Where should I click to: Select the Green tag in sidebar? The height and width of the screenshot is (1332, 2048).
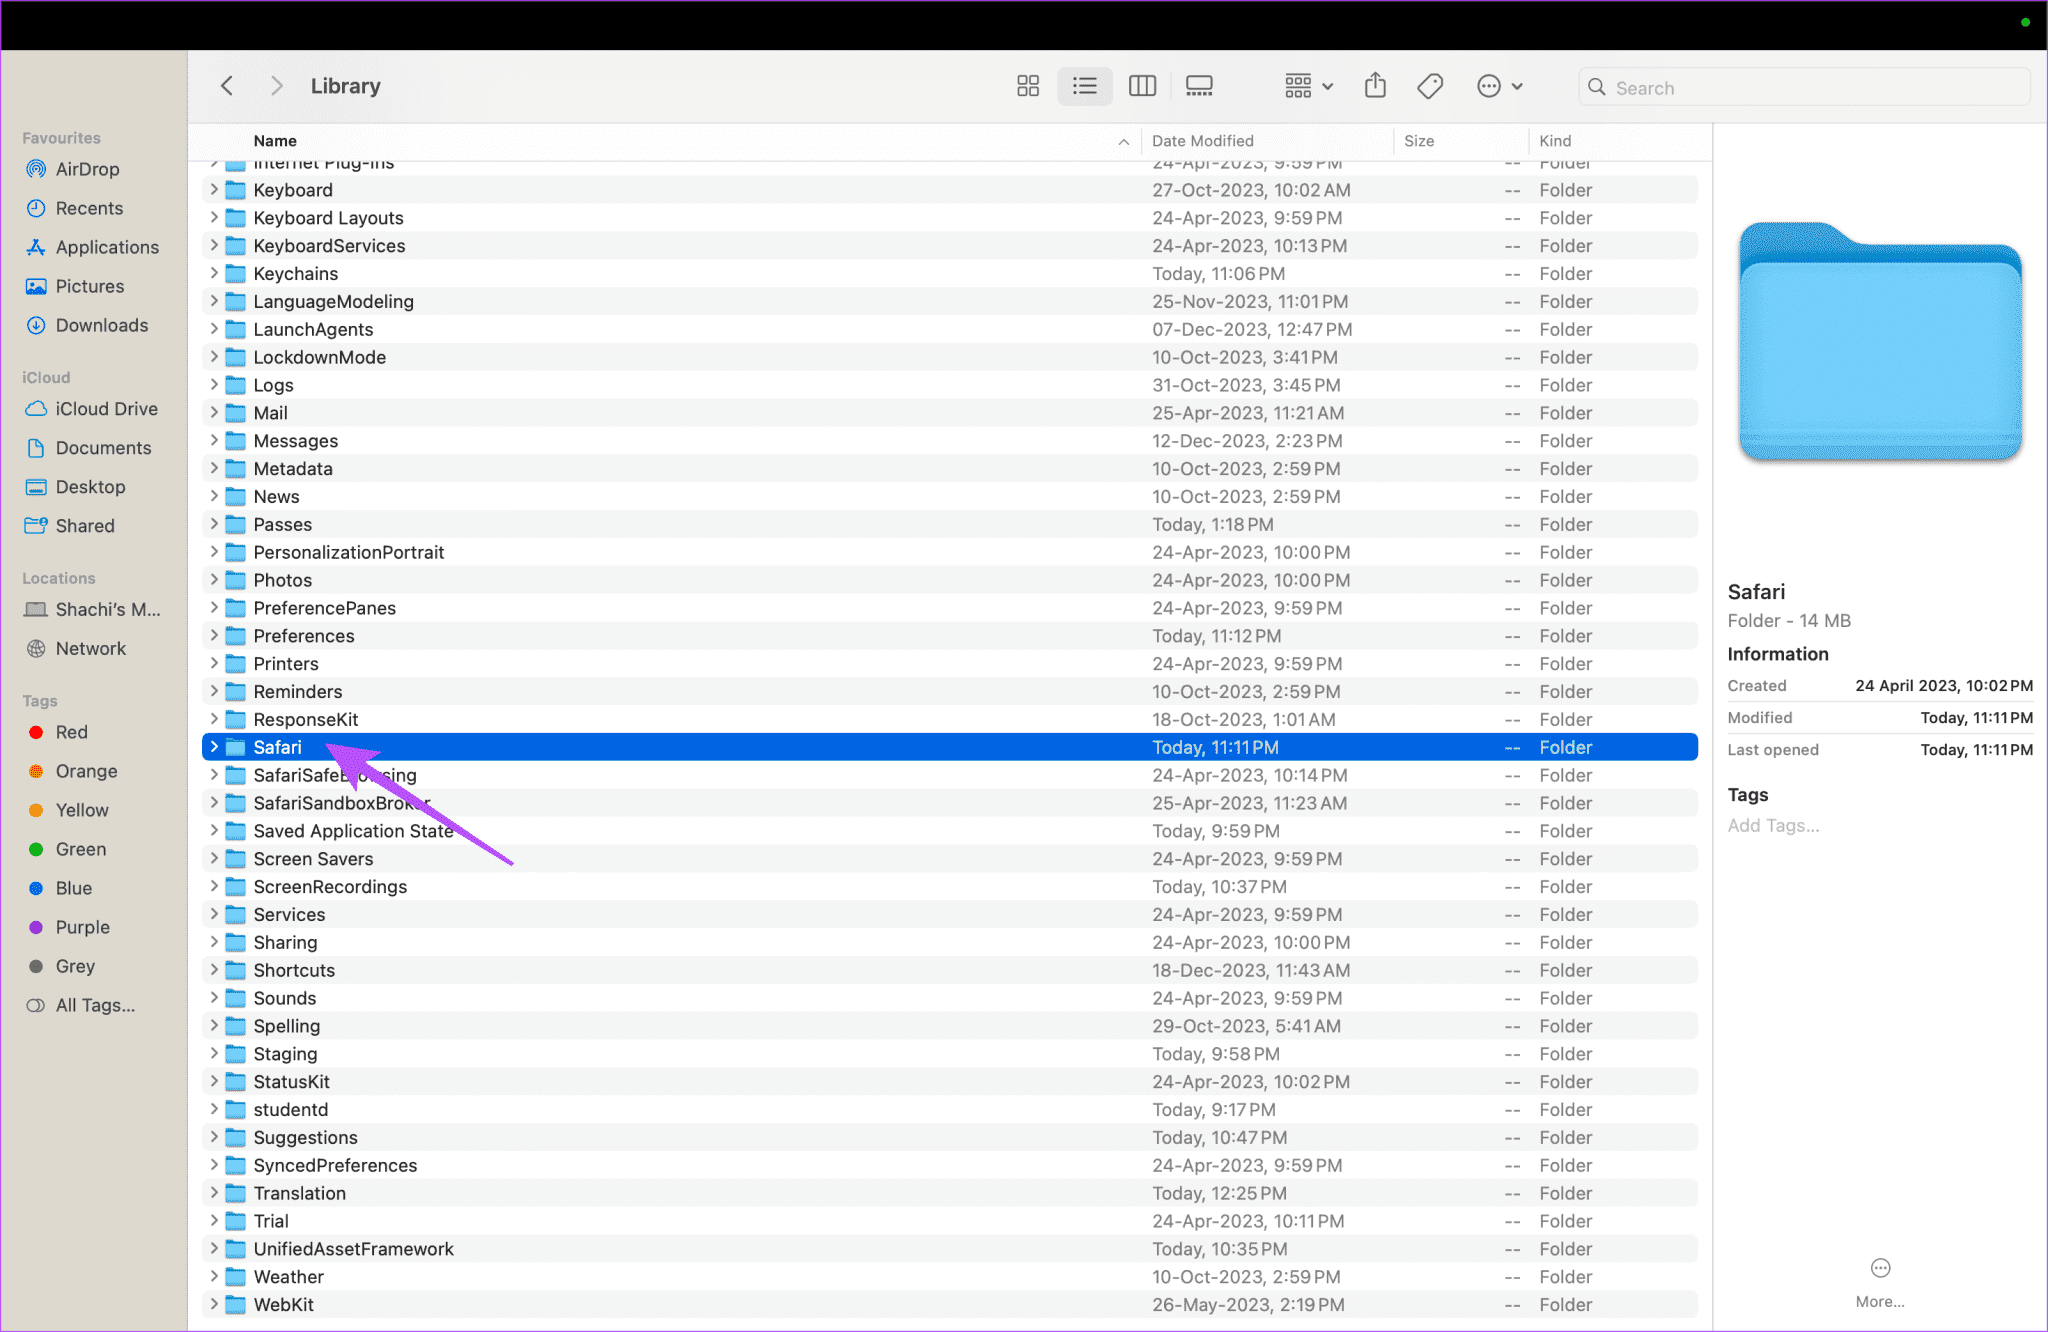(79, 848)
